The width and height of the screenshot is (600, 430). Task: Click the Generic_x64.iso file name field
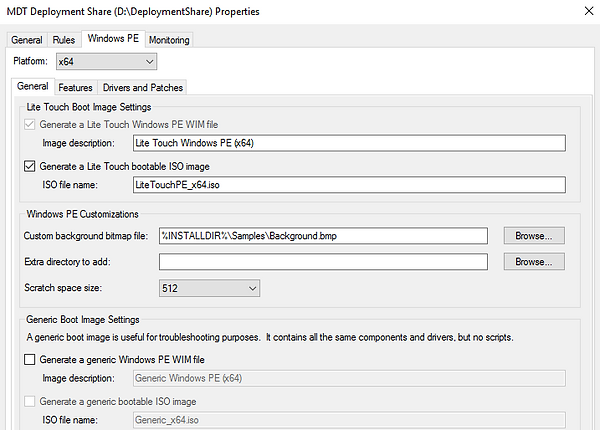click(349, 420)
